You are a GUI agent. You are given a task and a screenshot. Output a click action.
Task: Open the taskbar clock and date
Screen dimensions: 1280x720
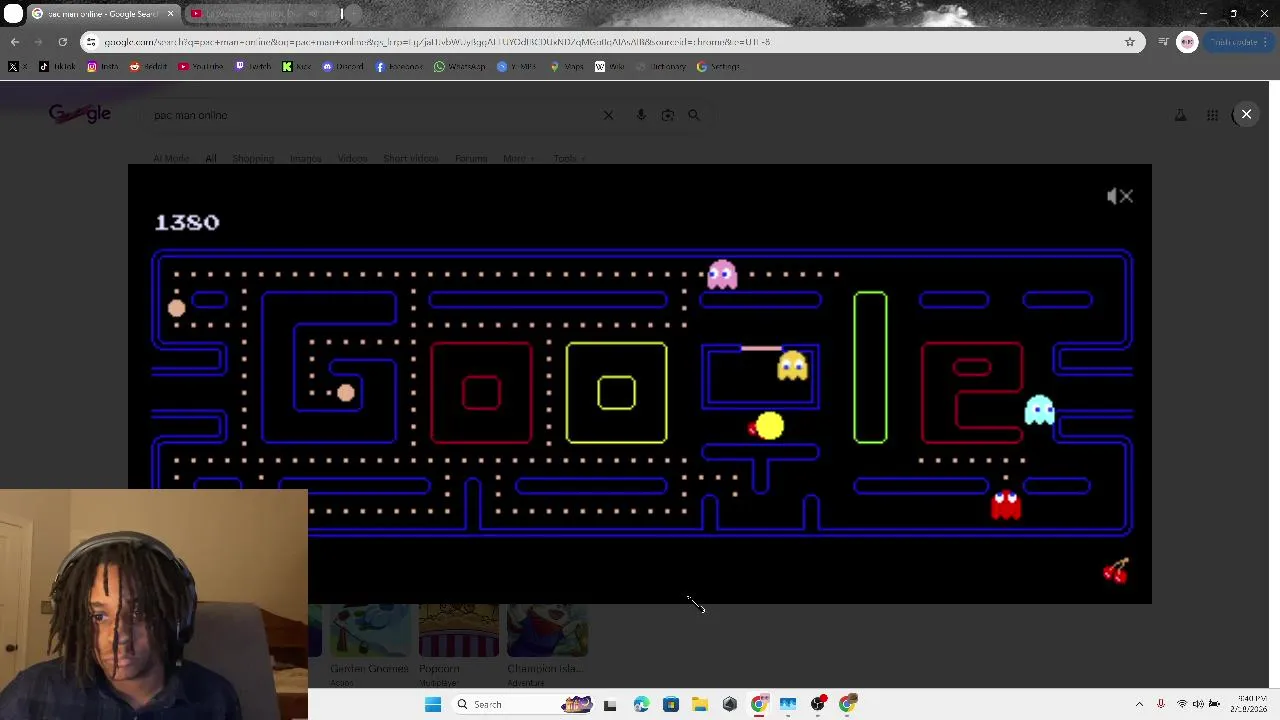pyautogui.click(x=1248, y=704)
